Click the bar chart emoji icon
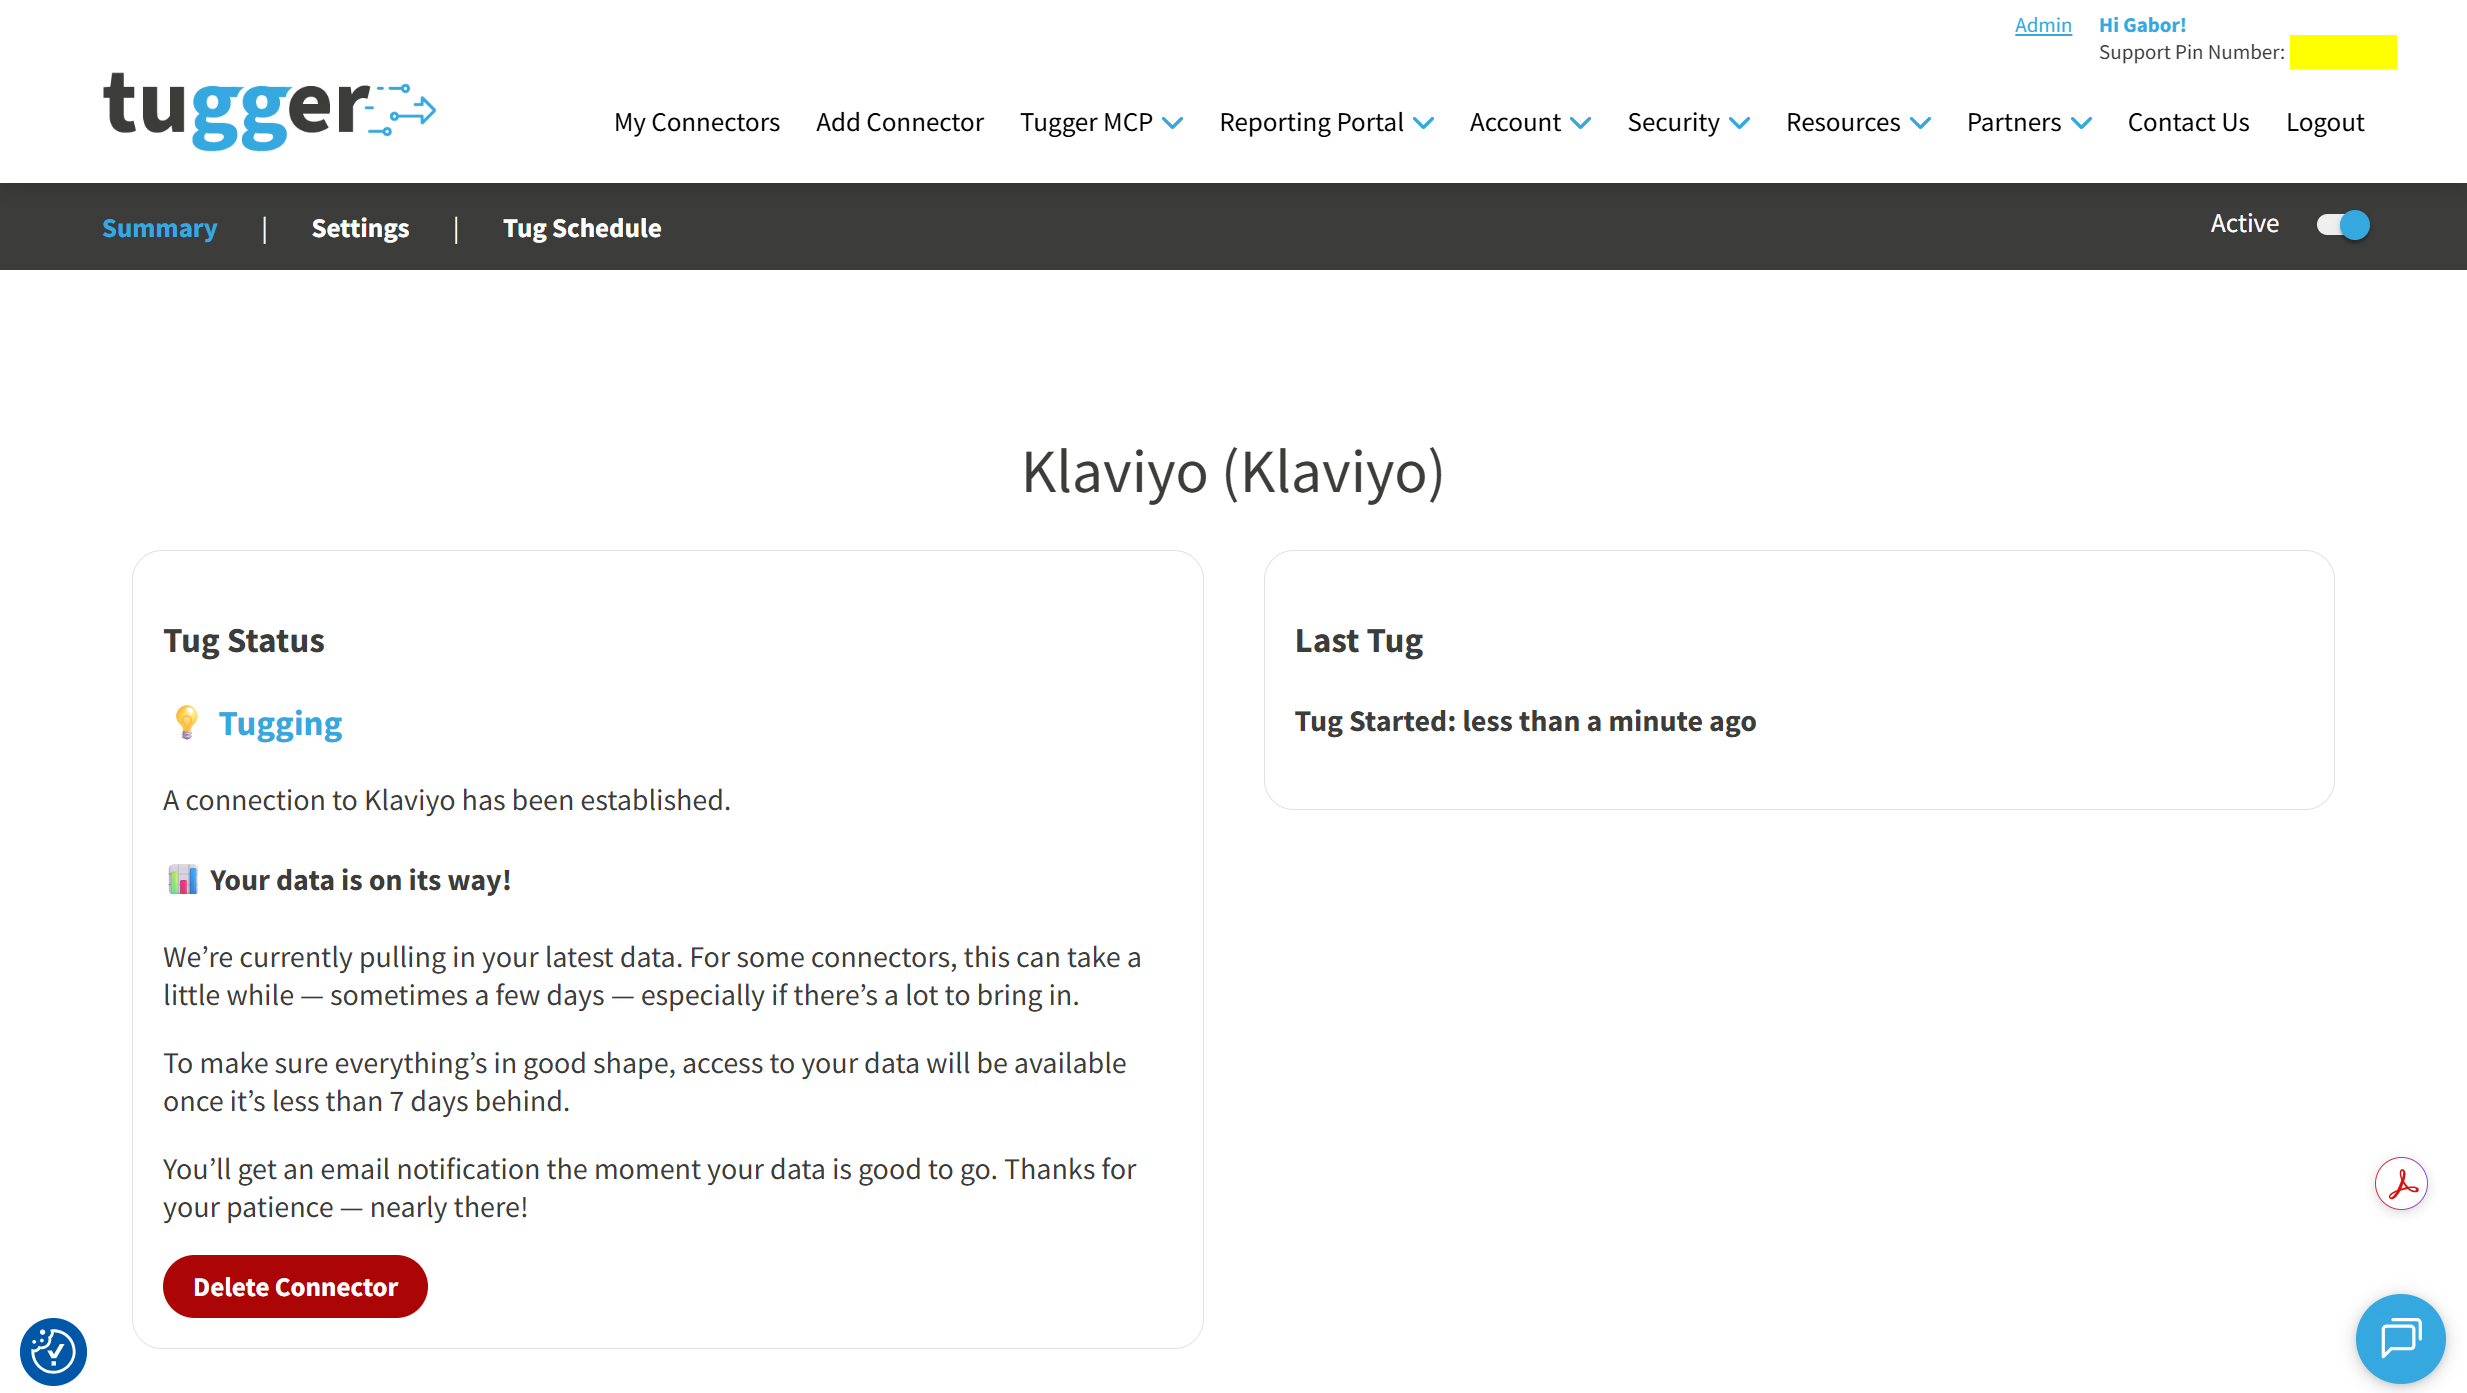 click(x=182, y=880)
